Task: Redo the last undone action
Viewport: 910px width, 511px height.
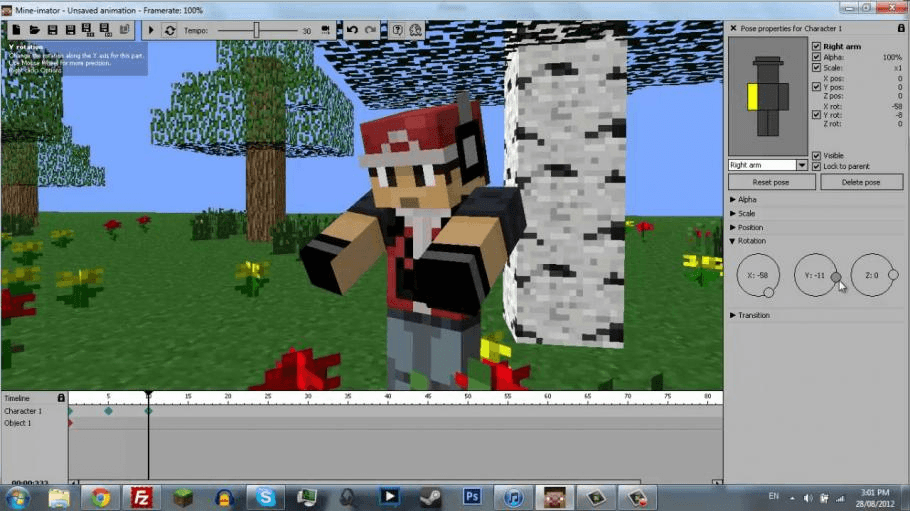Action: (370, 30)
